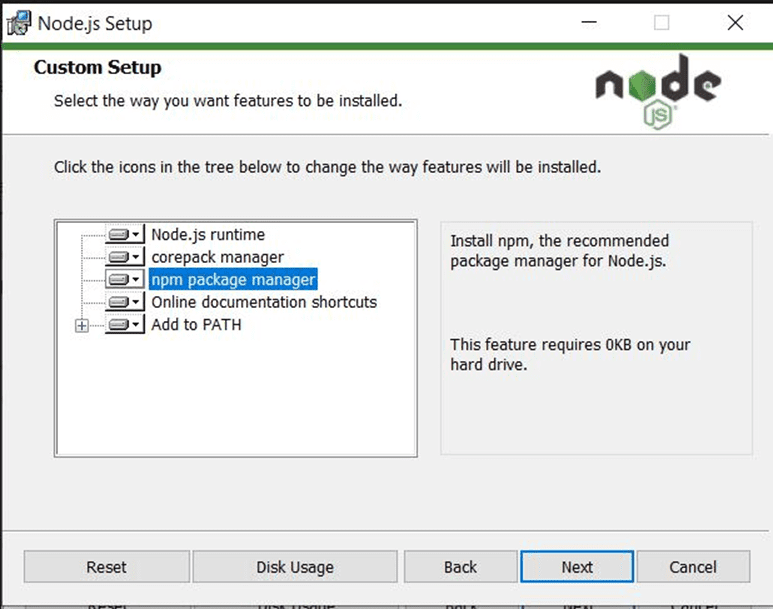Click the Node.js Setup installer title bar icon
Viewport: 773px width, 609px height.
[x=17, y=22]
